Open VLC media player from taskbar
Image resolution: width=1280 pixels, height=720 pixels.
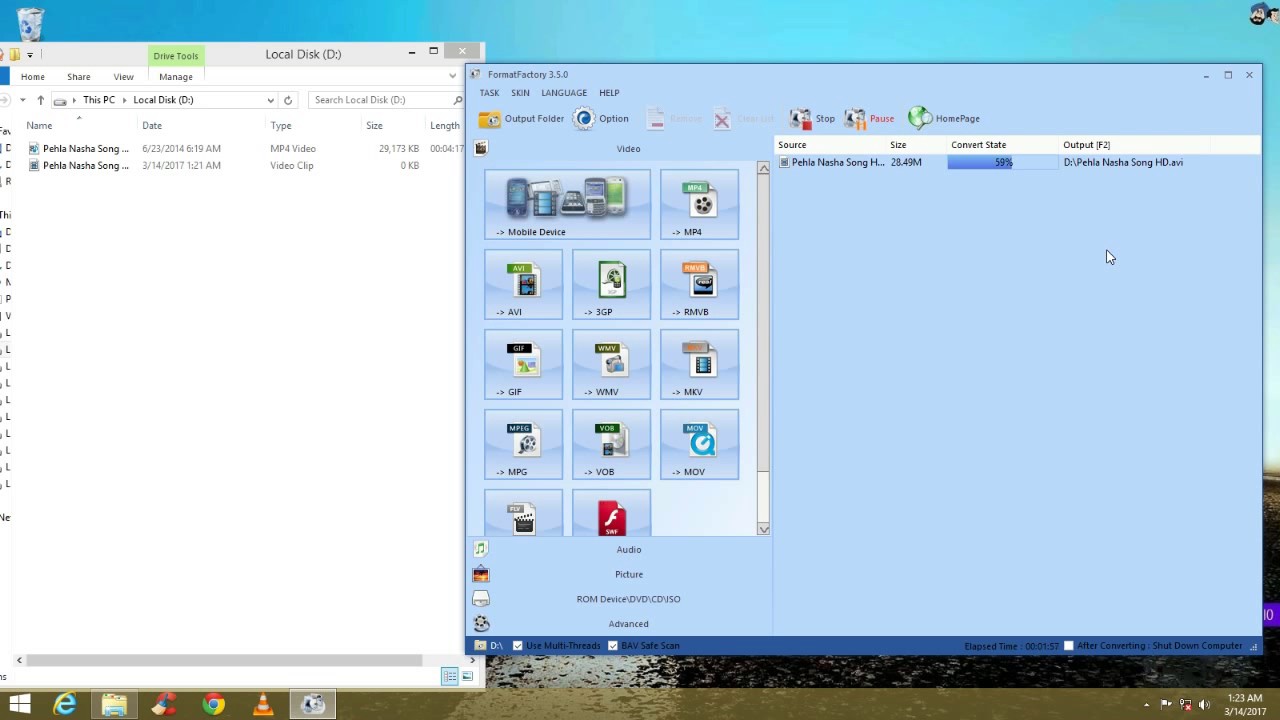pos(263,704)
